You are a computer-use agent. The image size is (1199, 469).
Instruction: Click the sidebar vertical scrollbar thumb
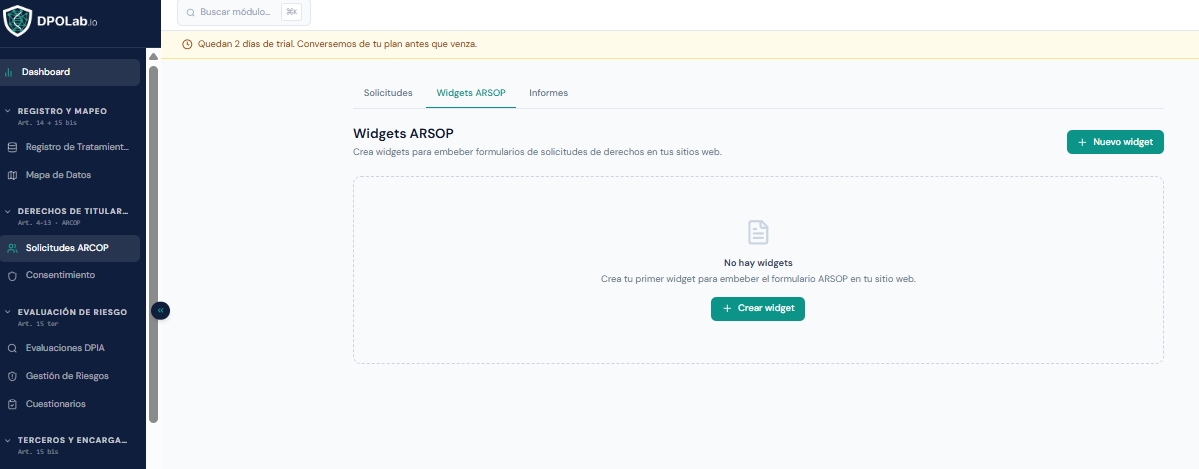154,244
